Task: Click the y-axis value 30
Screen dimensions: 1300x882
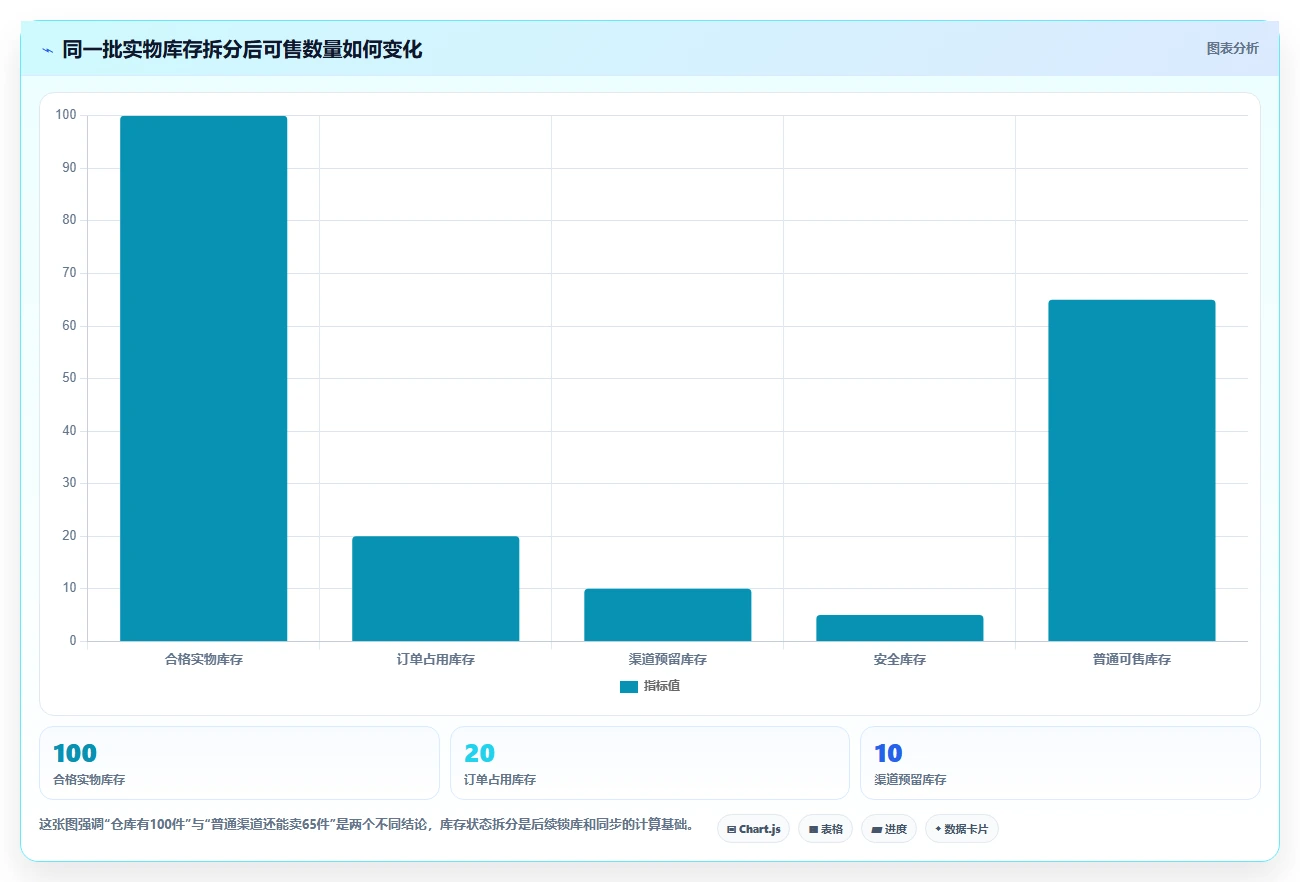Action: point(69,483)
